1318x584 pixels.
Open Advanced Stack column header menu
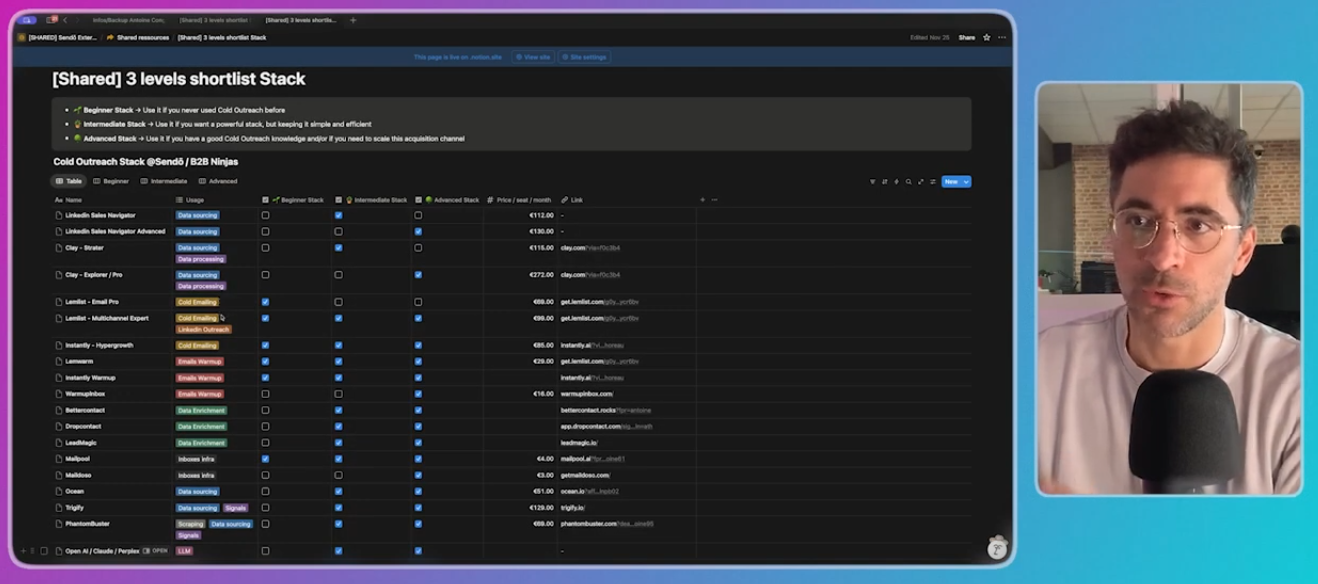point(448,200)
